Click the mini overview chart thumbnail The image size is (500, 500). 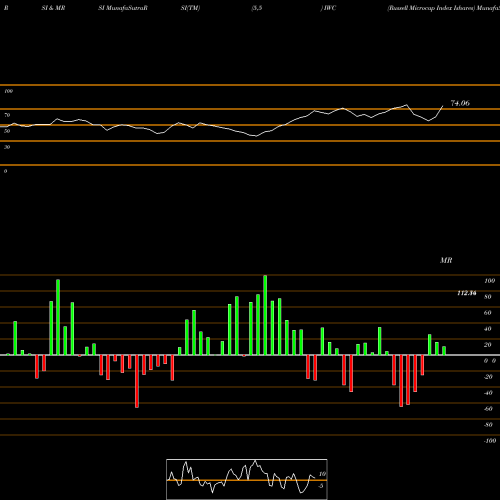pyautogui.click(x=247, y=479)
